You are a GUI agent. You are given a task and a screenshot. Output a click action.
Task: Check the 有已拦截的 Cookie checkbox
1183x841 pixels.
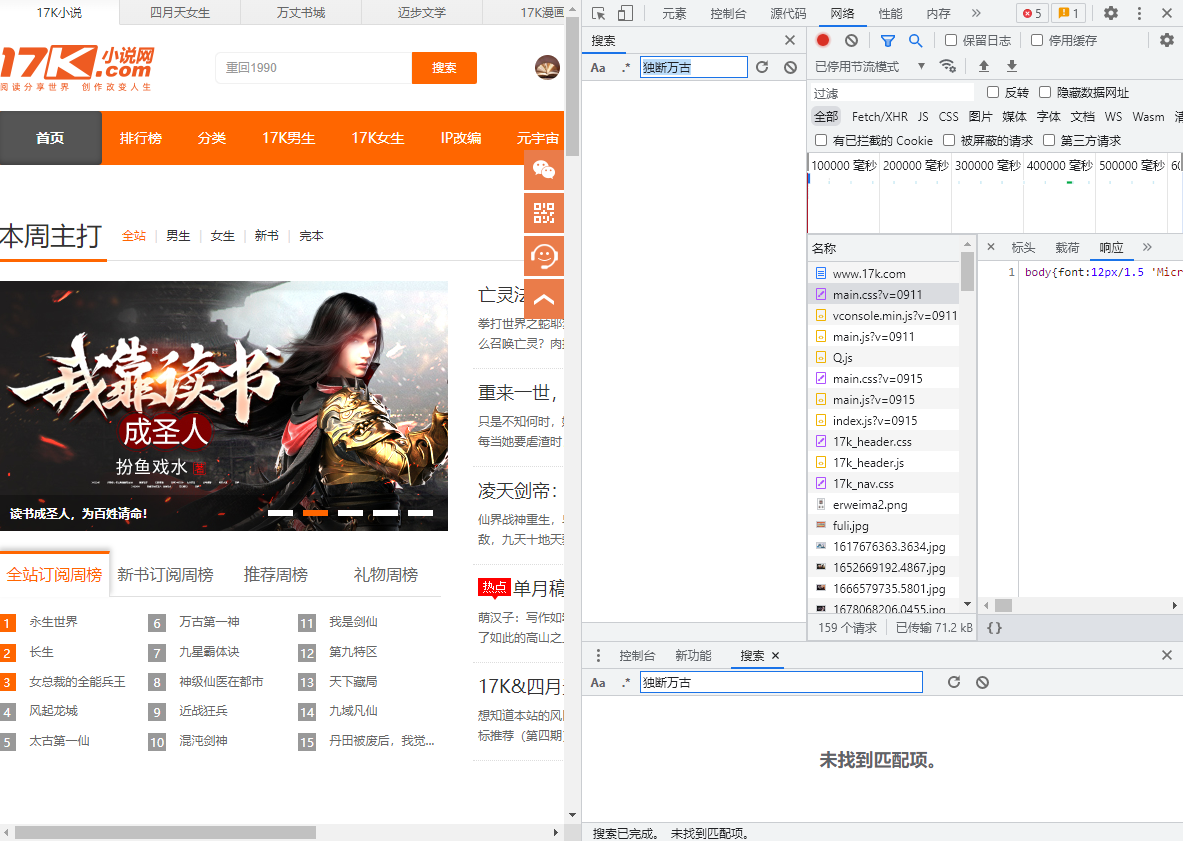click(x=821, y=140)
